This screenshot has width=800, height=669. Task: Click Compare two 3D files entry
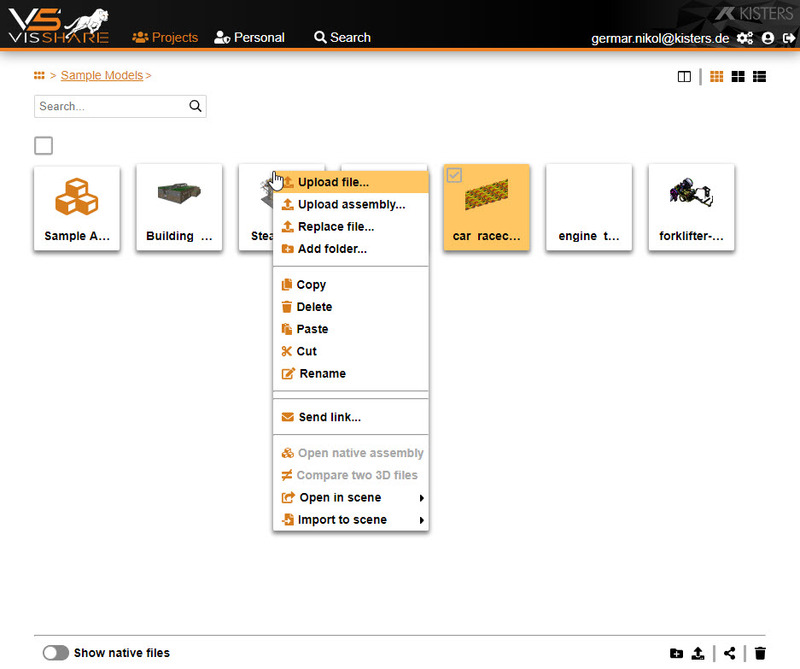click(351, 475)
